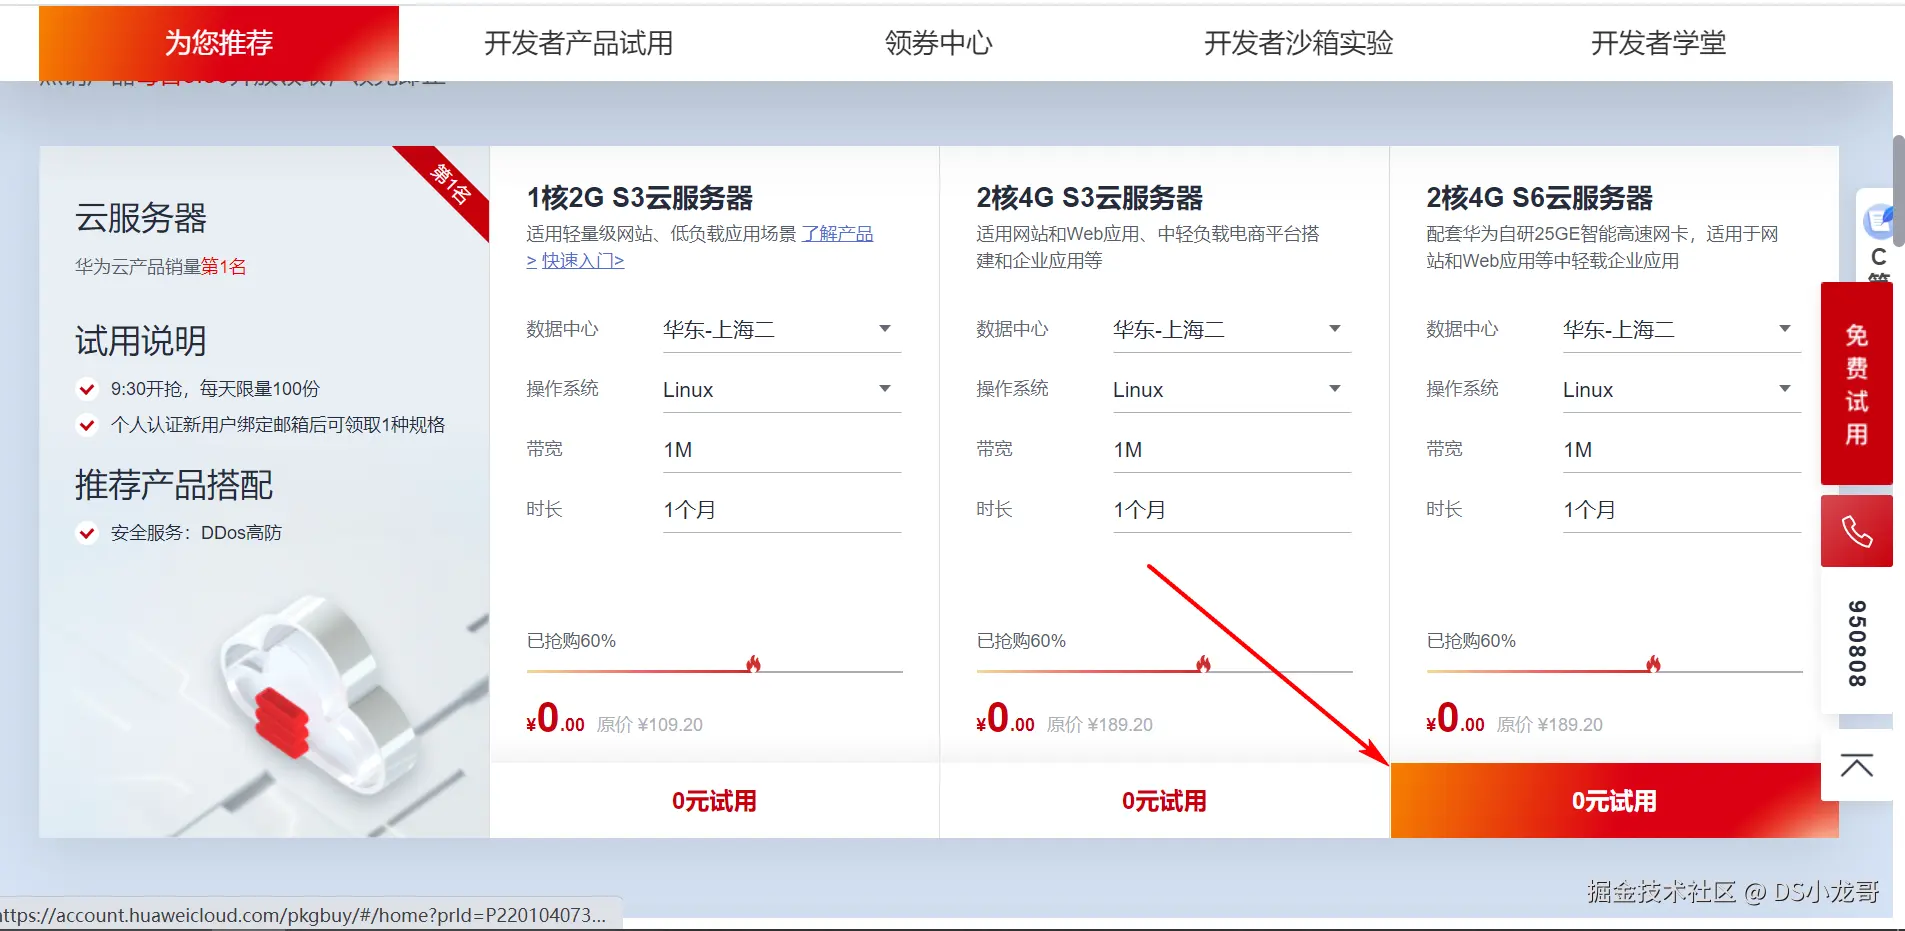Click the 9:30开抢，每天限量100份 line

click(215, 389)
